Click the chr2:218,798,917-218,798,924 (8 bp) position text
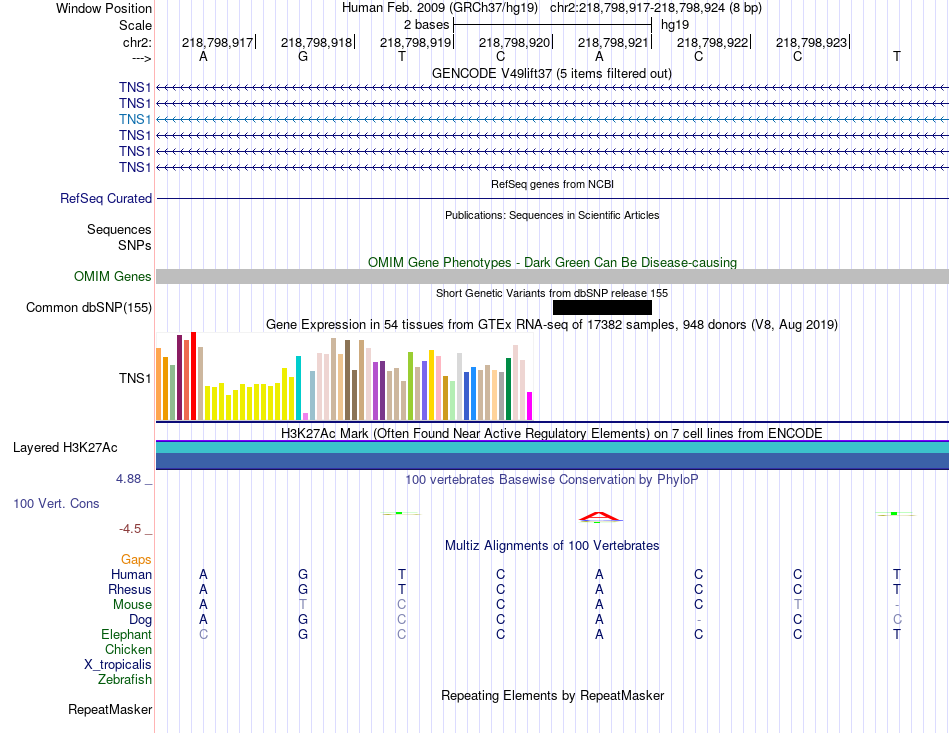The image size is (950, 733). [656, 8]
